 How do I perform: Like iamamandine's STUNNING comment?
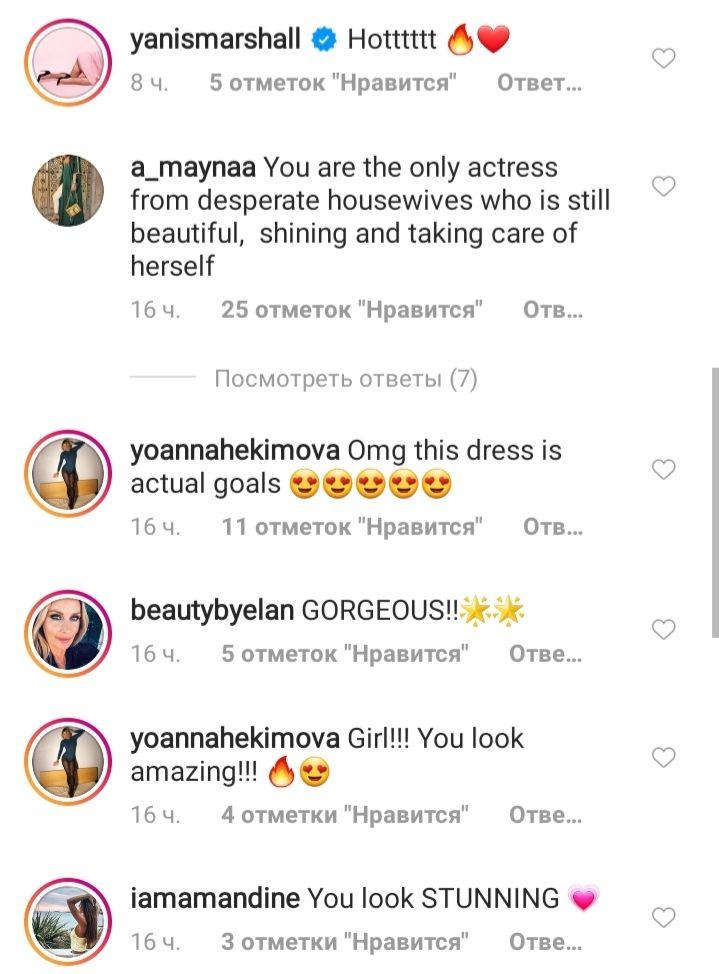(664, 916)
